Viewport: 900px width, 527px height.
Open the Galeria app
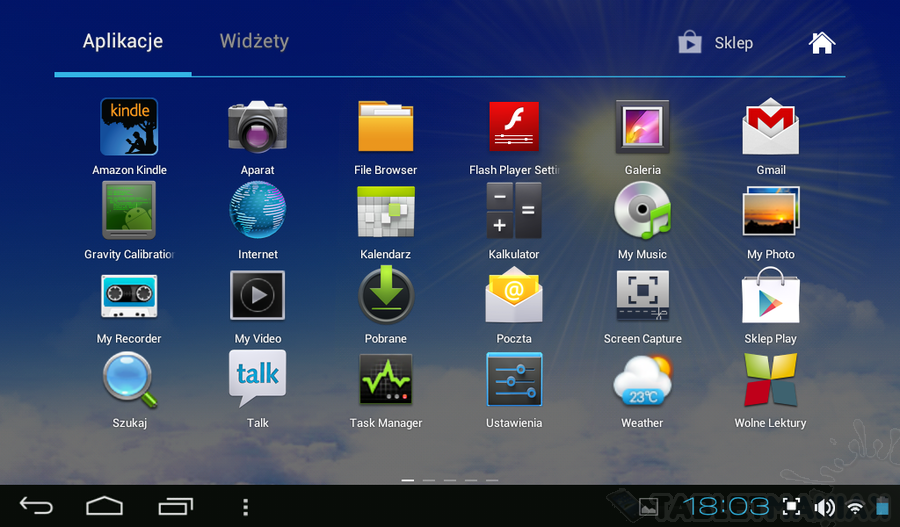642,127
